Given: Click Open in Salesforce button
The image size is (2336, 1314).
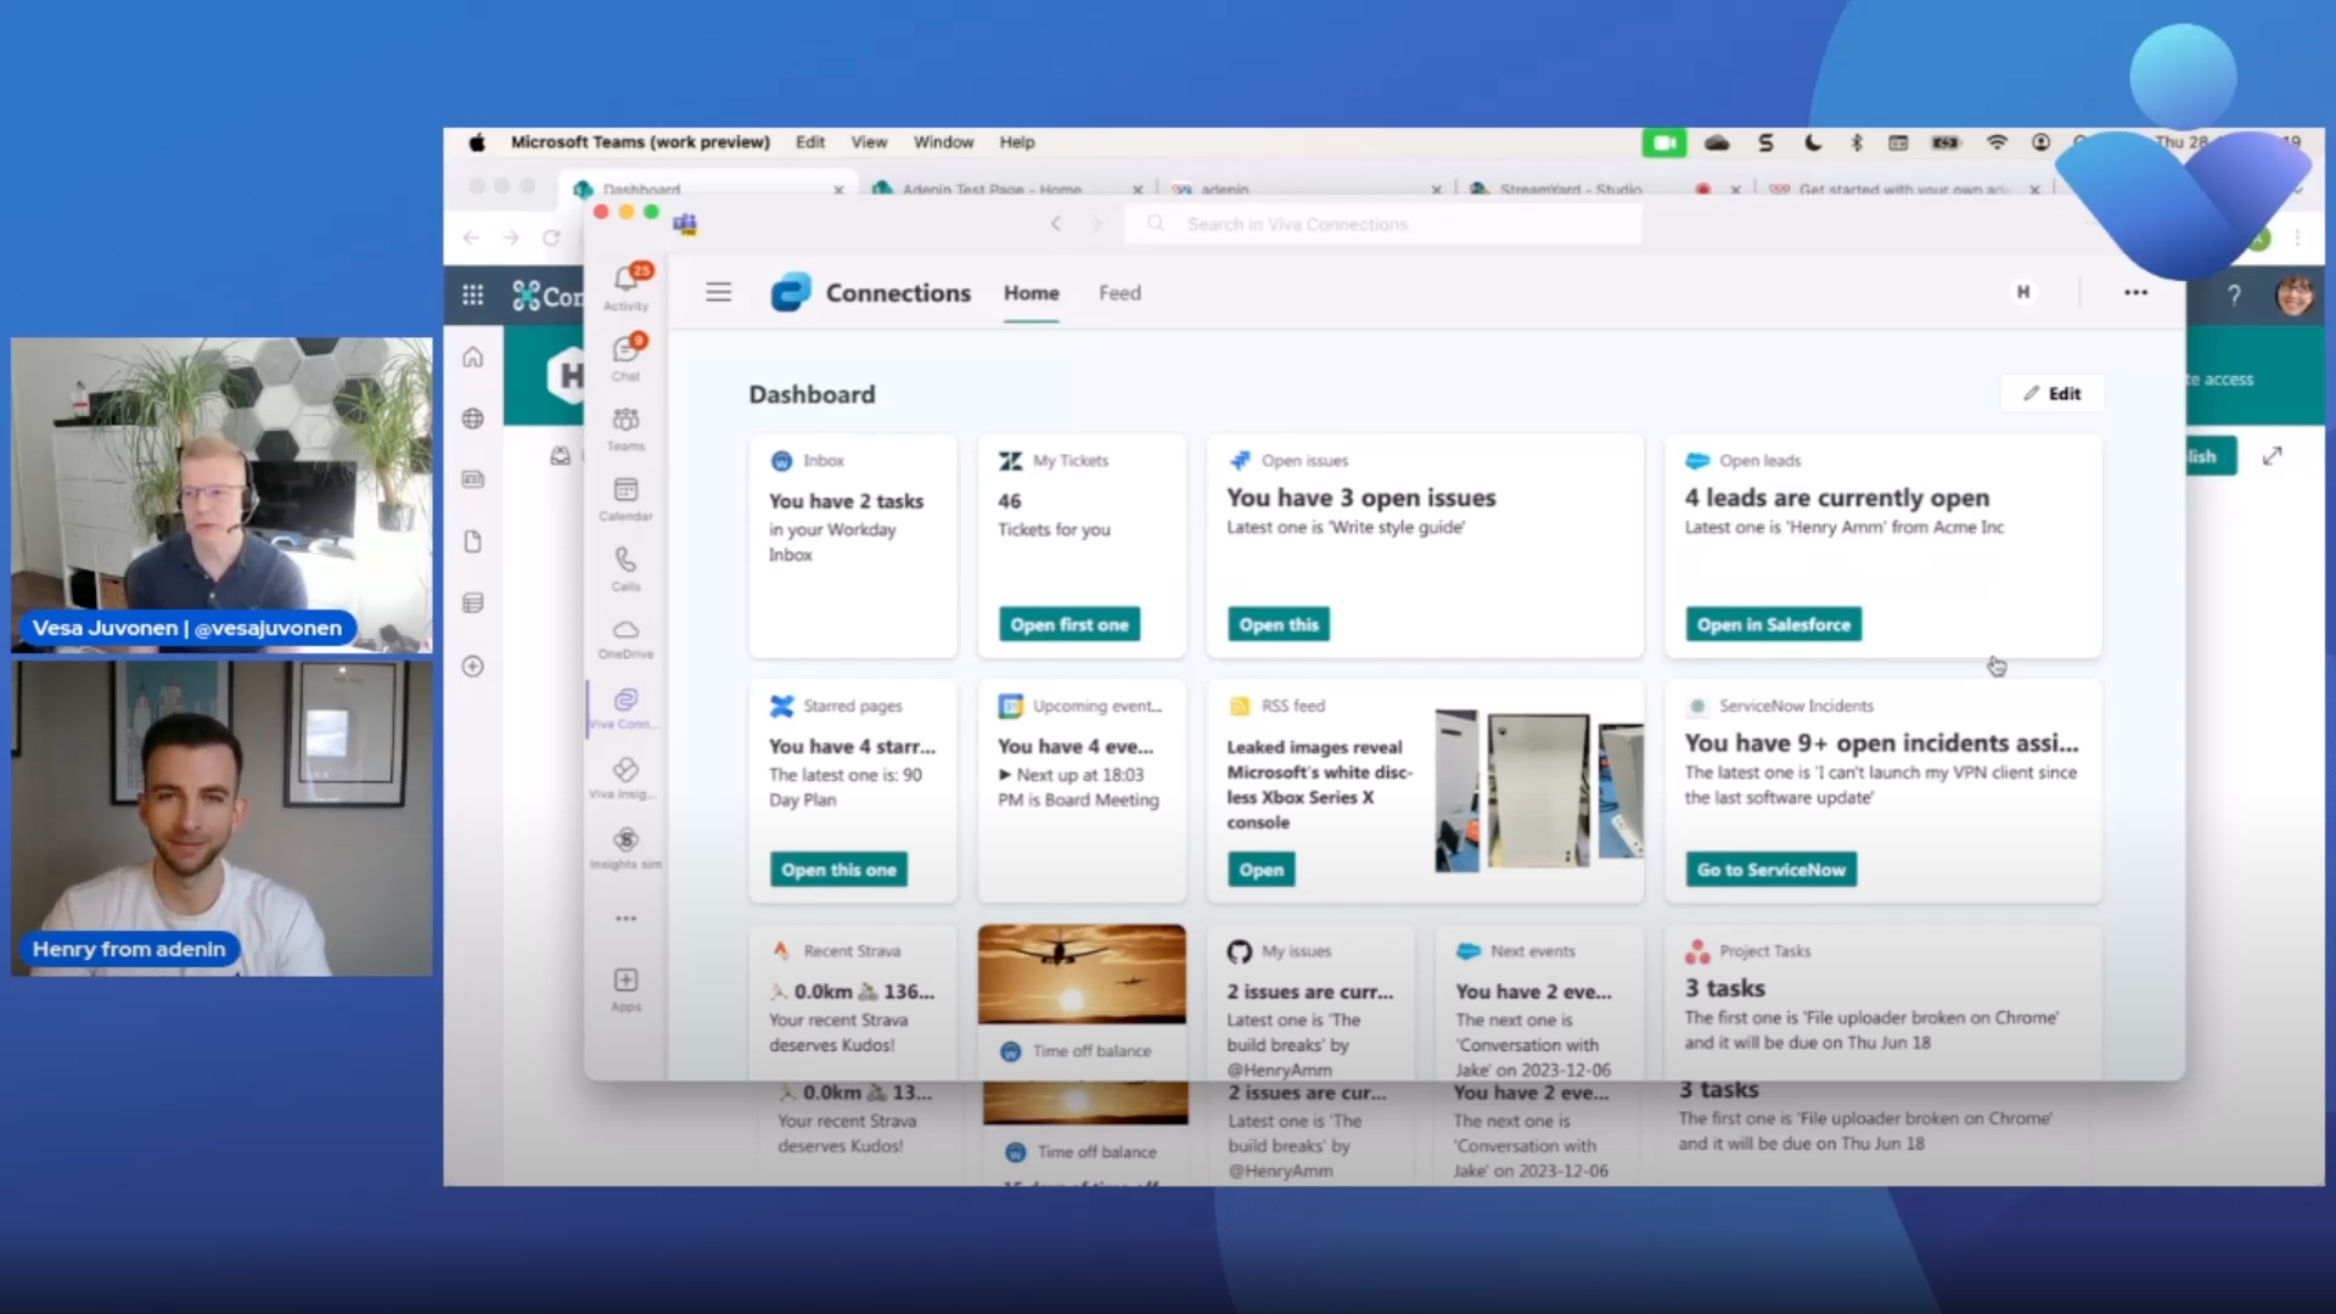Looking at the screenshot, I should pyautogui.click(x=1773, y=625).
